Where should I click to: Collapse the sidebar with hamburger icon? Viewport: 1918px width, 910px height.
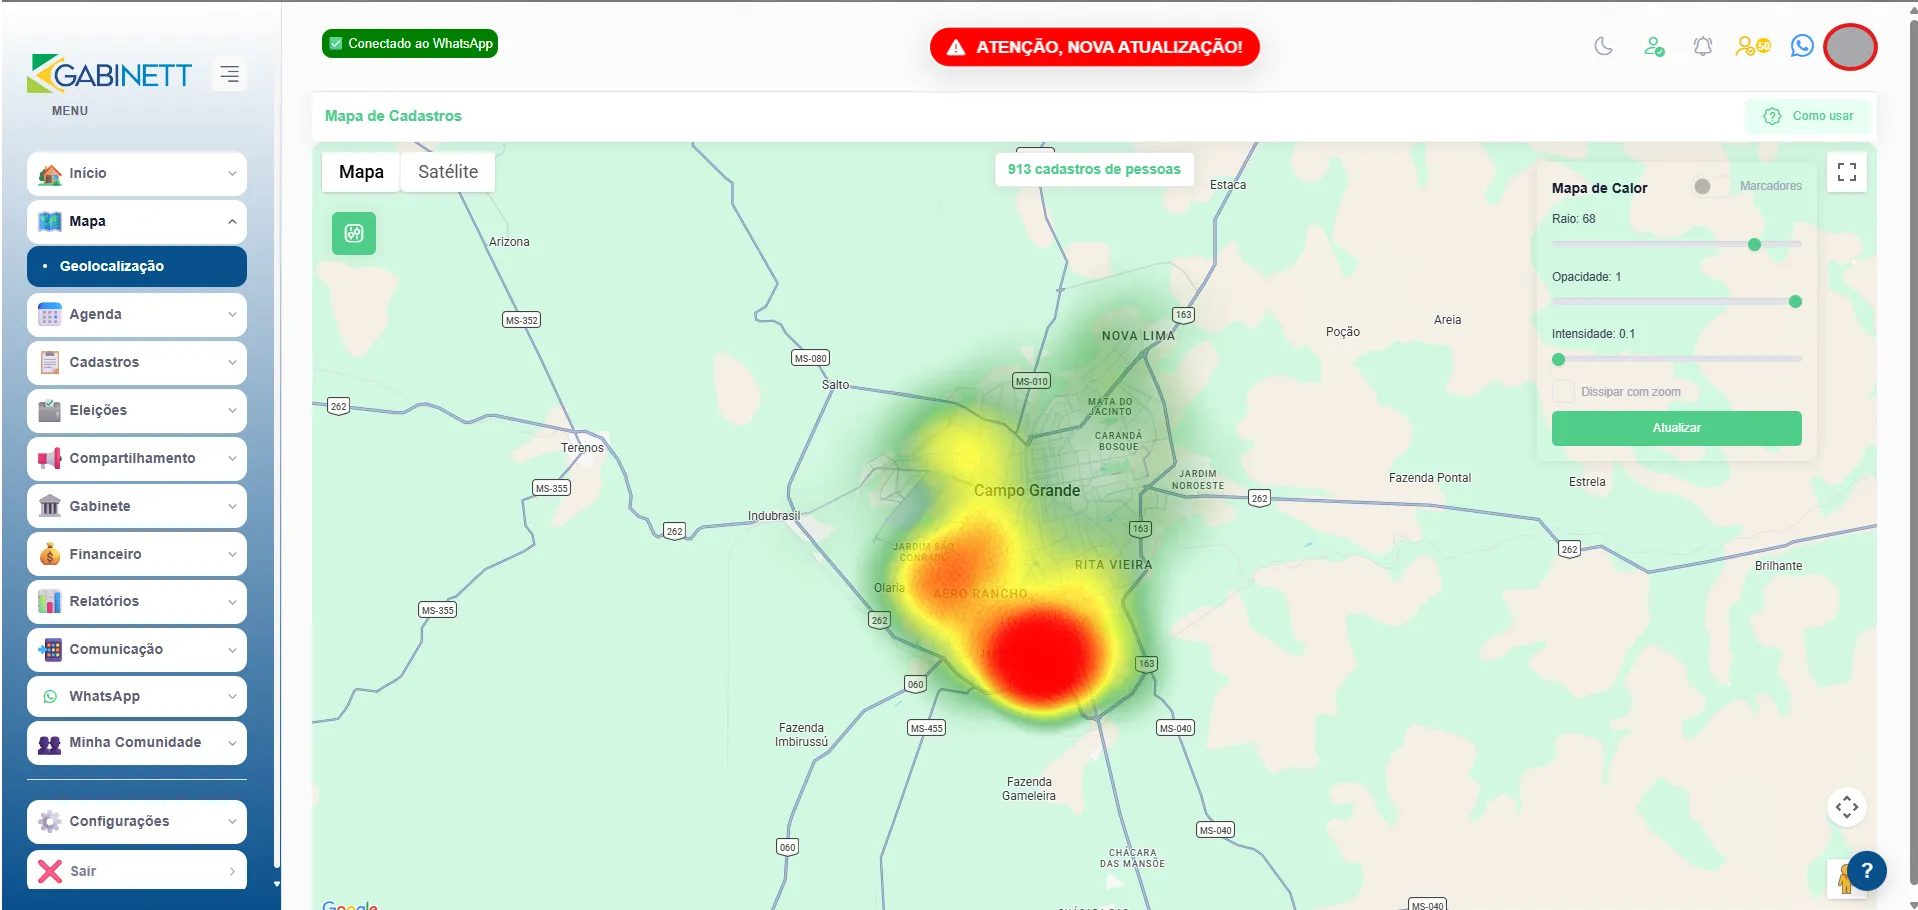point(229,74)
